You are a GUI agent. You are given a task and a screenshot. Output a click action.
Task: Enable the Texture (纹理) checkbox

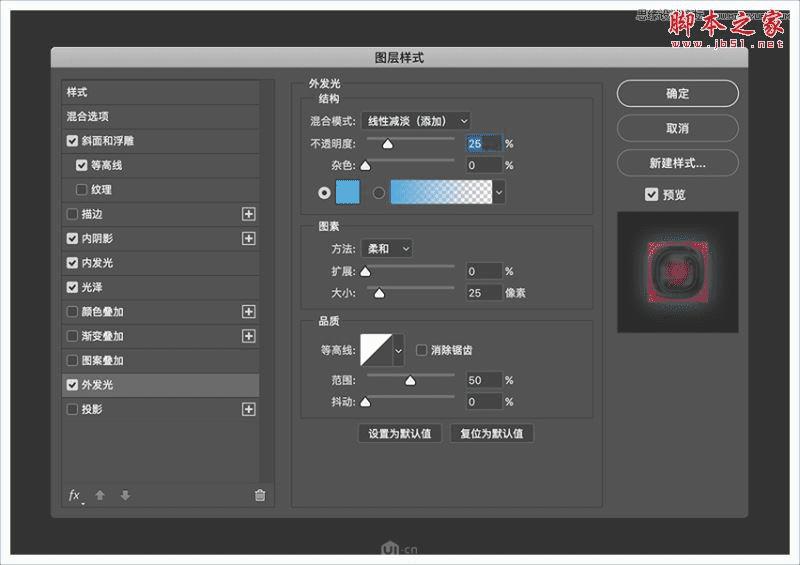(82, 189)
